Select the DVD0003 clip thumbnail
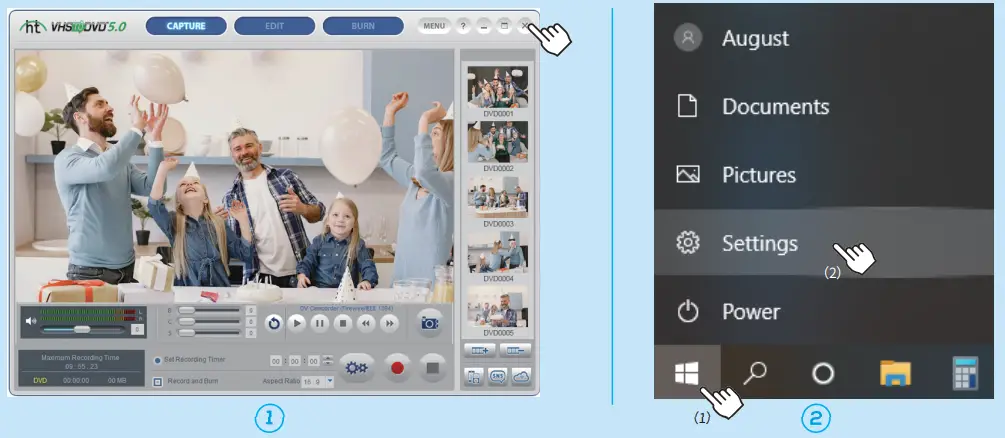 [498, 197]
